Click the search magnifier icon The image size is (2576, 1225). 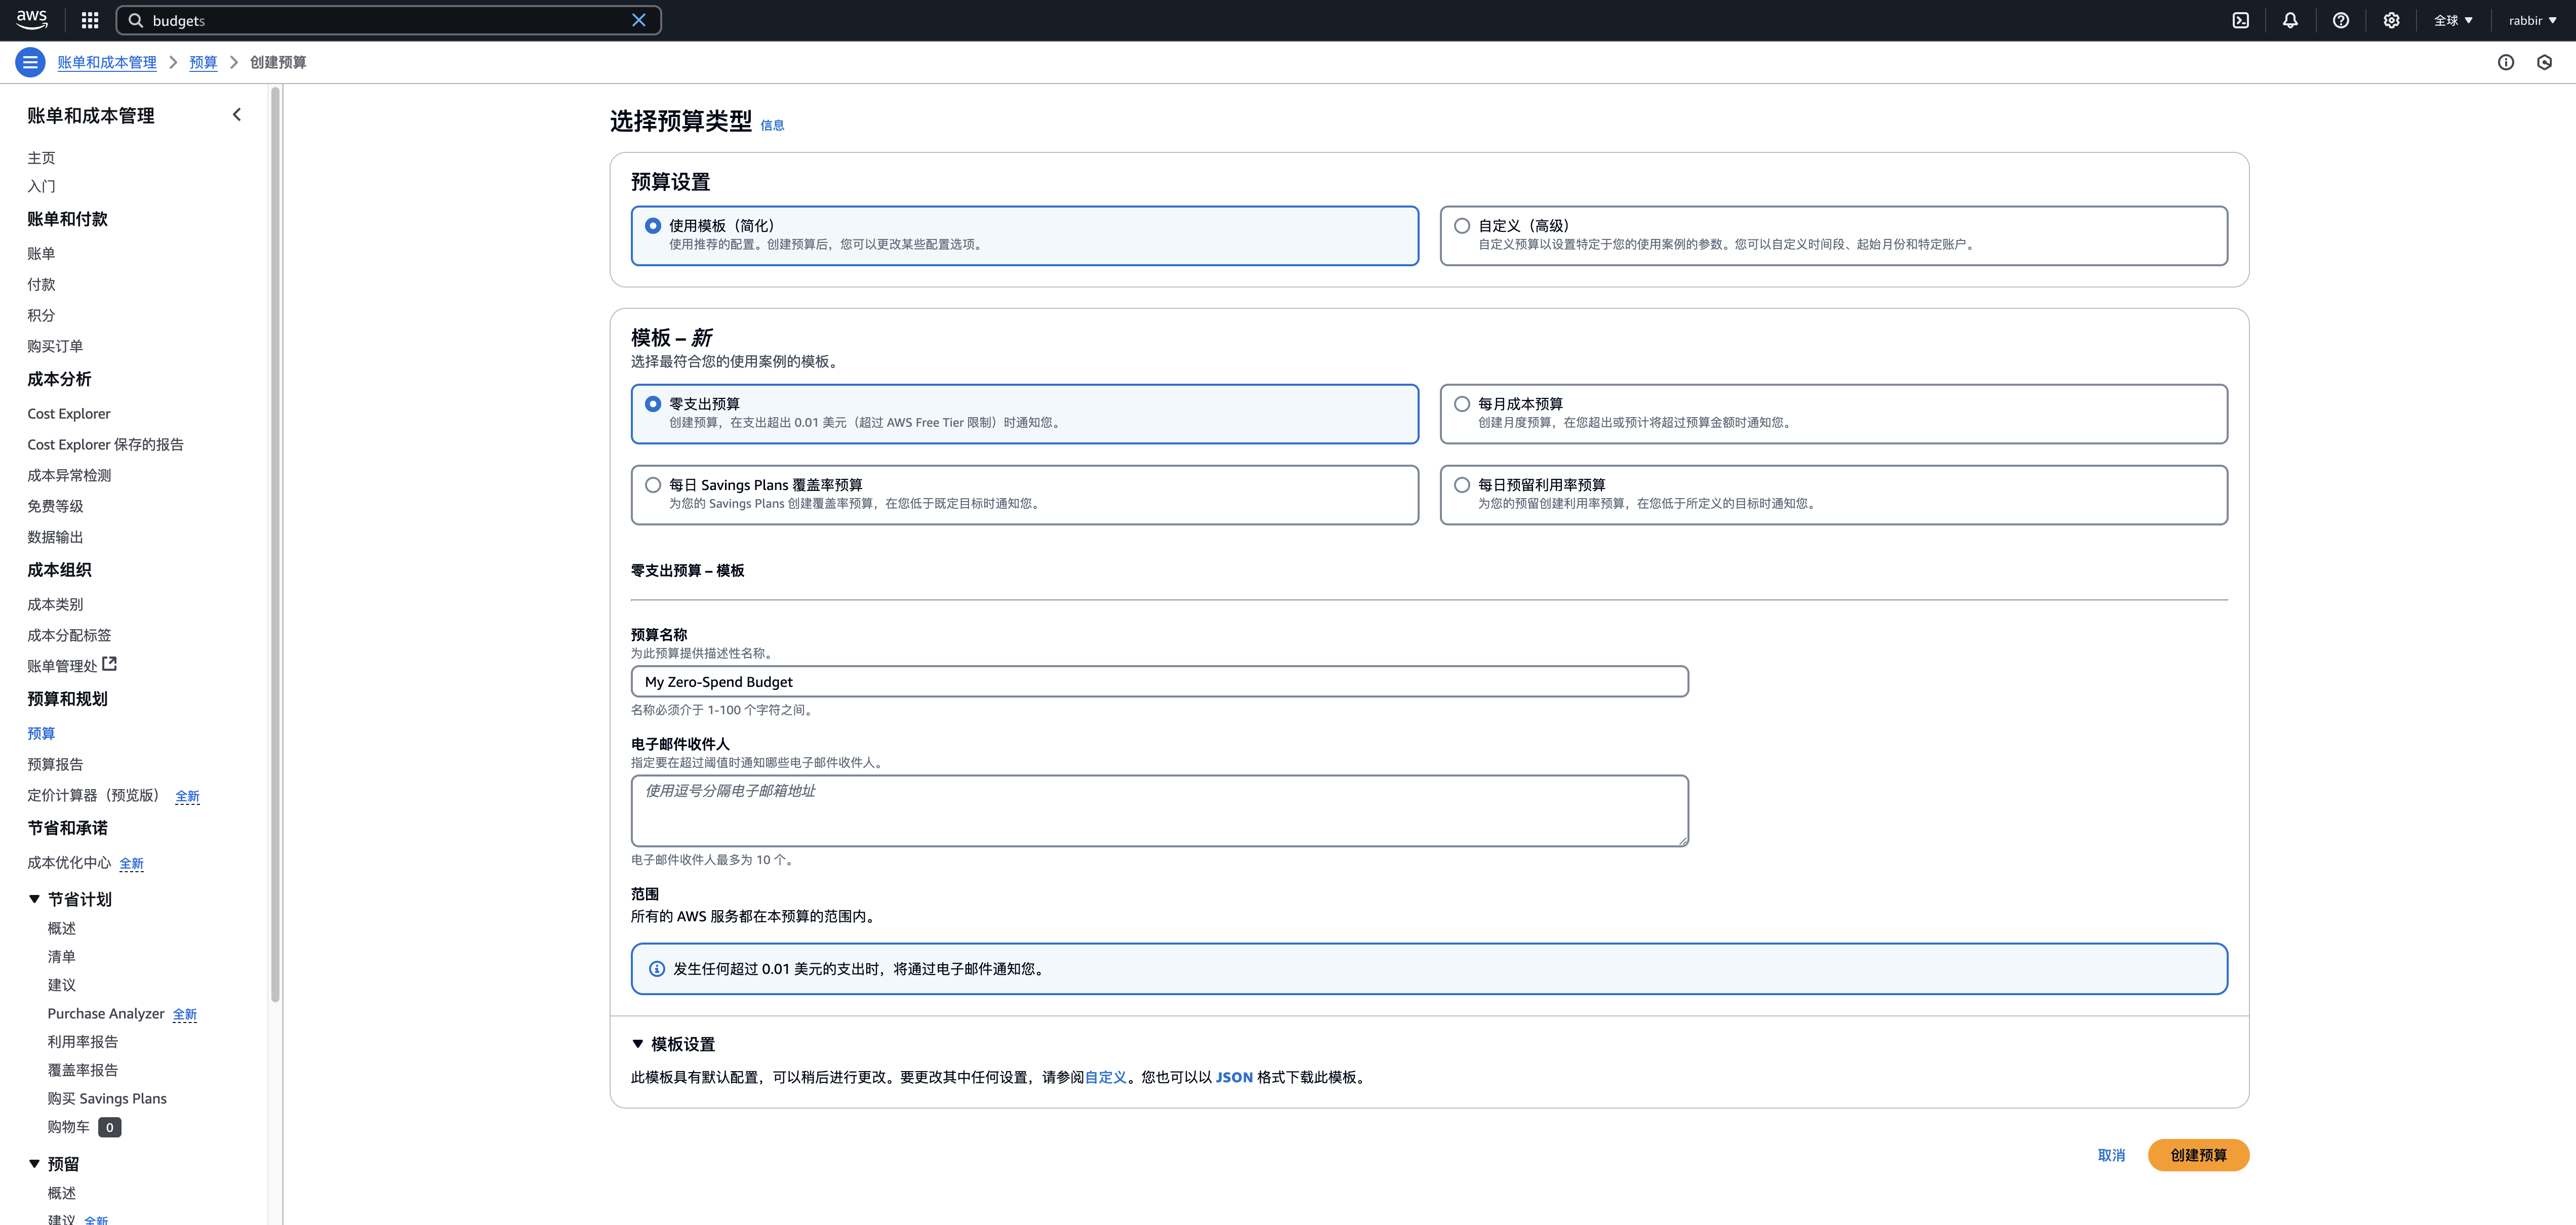tap(136, 20)
